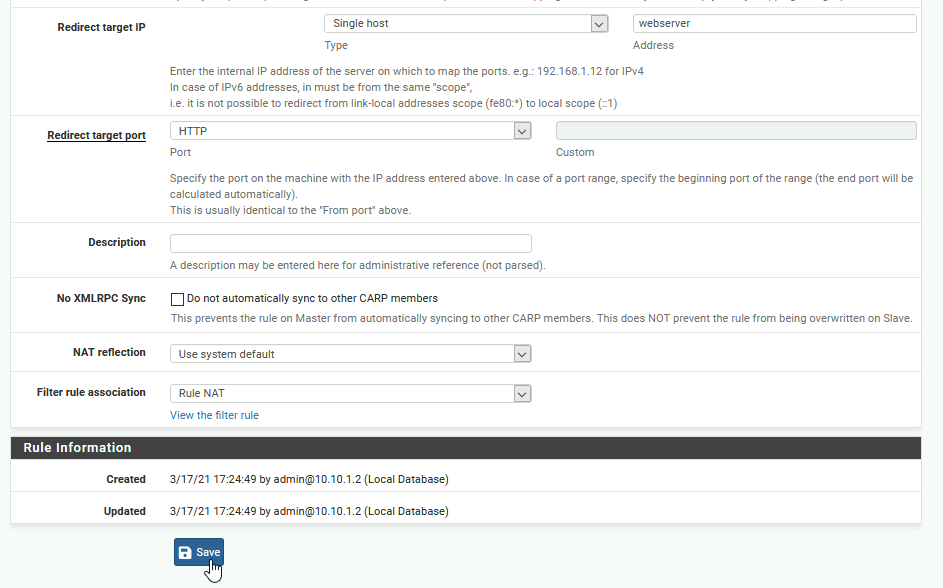Click the No XMLRPC Sync label
Image resolution: width=943 pixels, height=588 pixels.
pyautogui.click(x=101, y=298)
